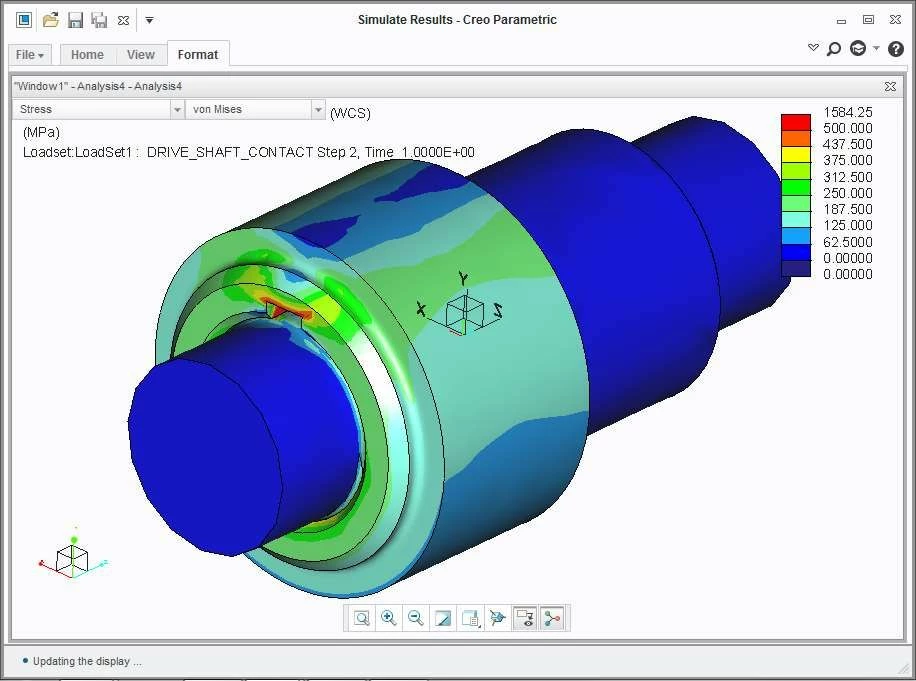Expand the quick access toolbar customize arrow

[150, 20]
